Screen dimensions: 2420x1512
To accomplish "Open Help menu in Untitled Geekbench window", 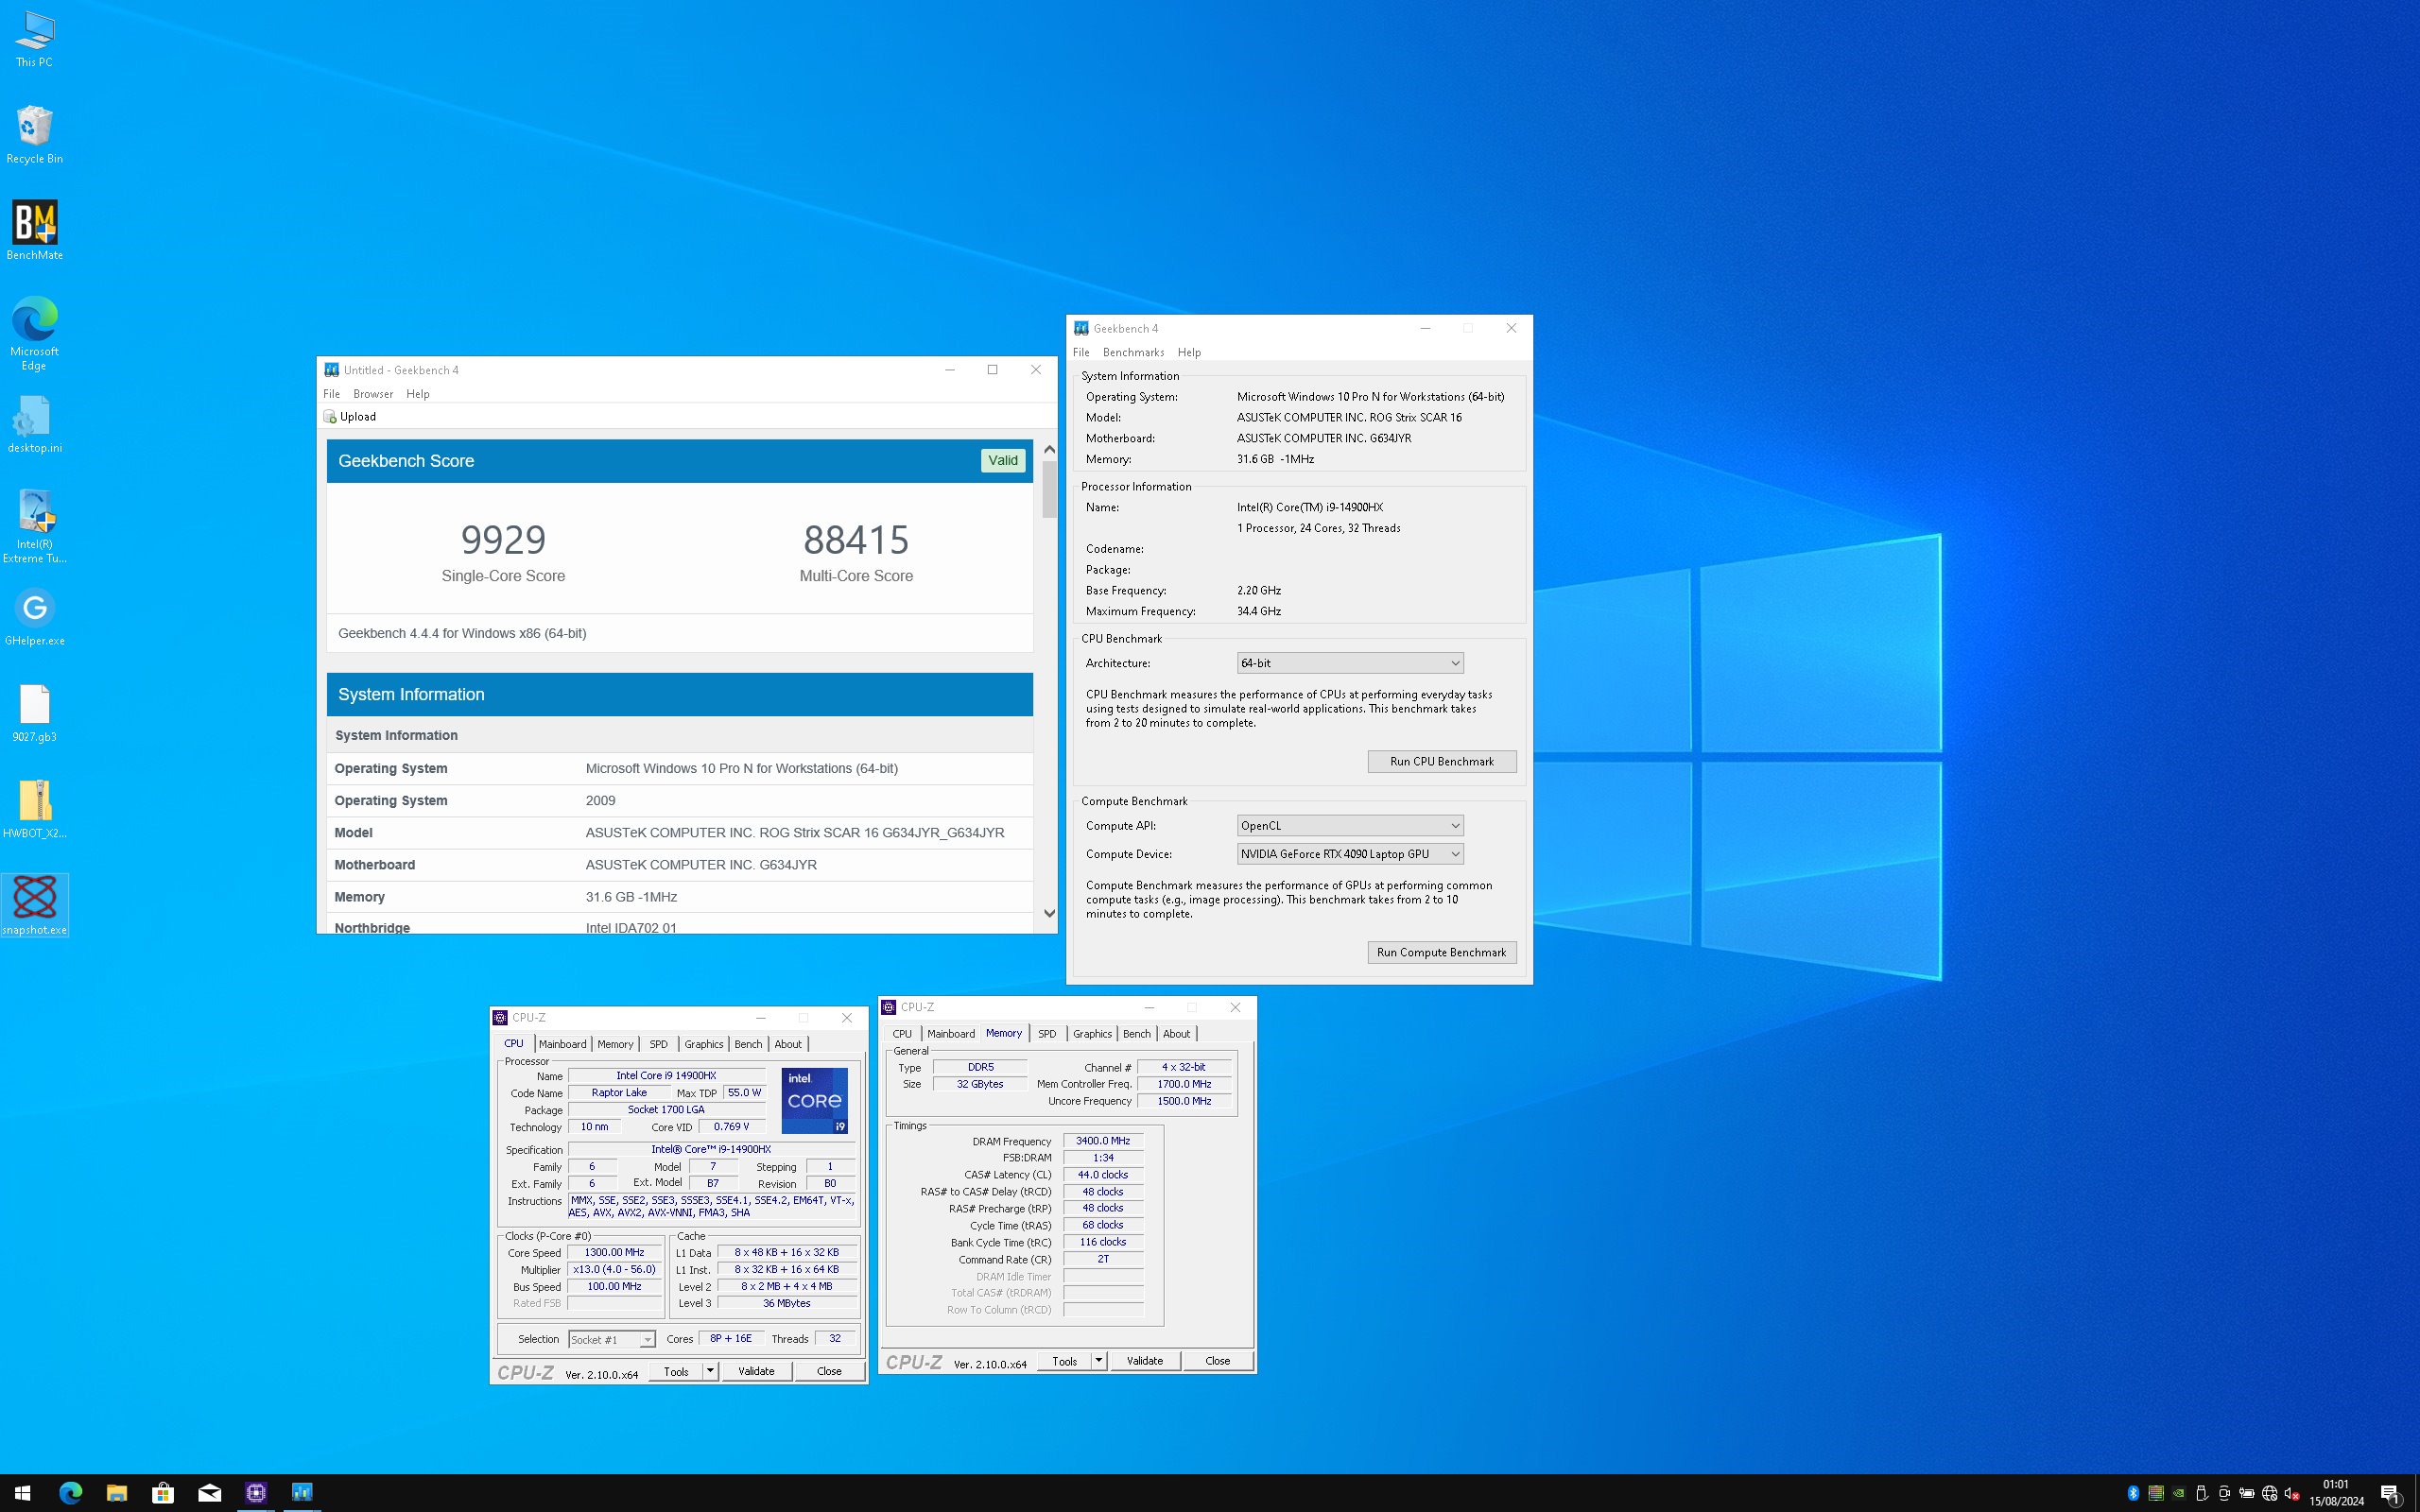I will click(x=418, y=394).
